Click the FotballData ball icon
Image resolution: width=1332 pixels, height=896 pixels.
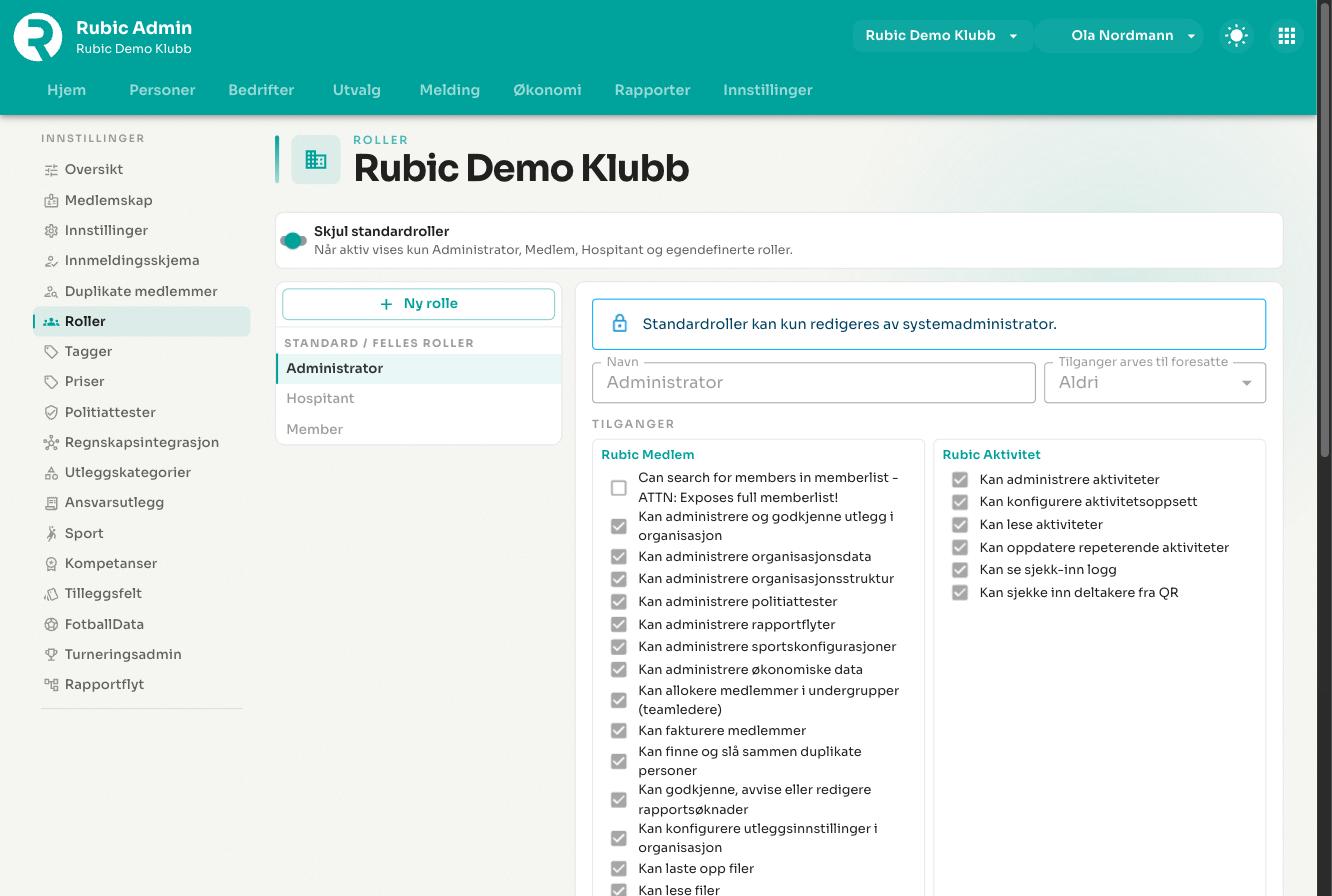click(x=51, y=625)
